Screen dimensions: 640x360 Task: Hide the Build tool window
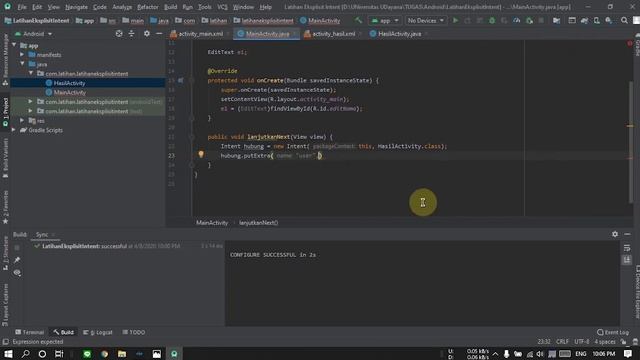[627, 234]
